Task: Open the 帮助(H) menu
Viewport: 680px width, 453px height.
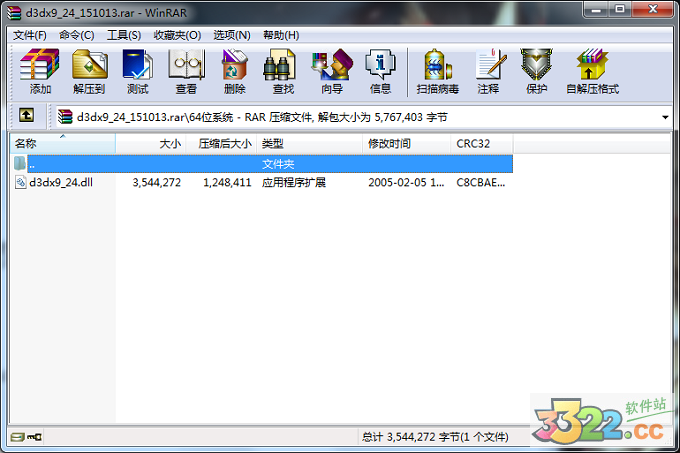Action: (281, 35)
